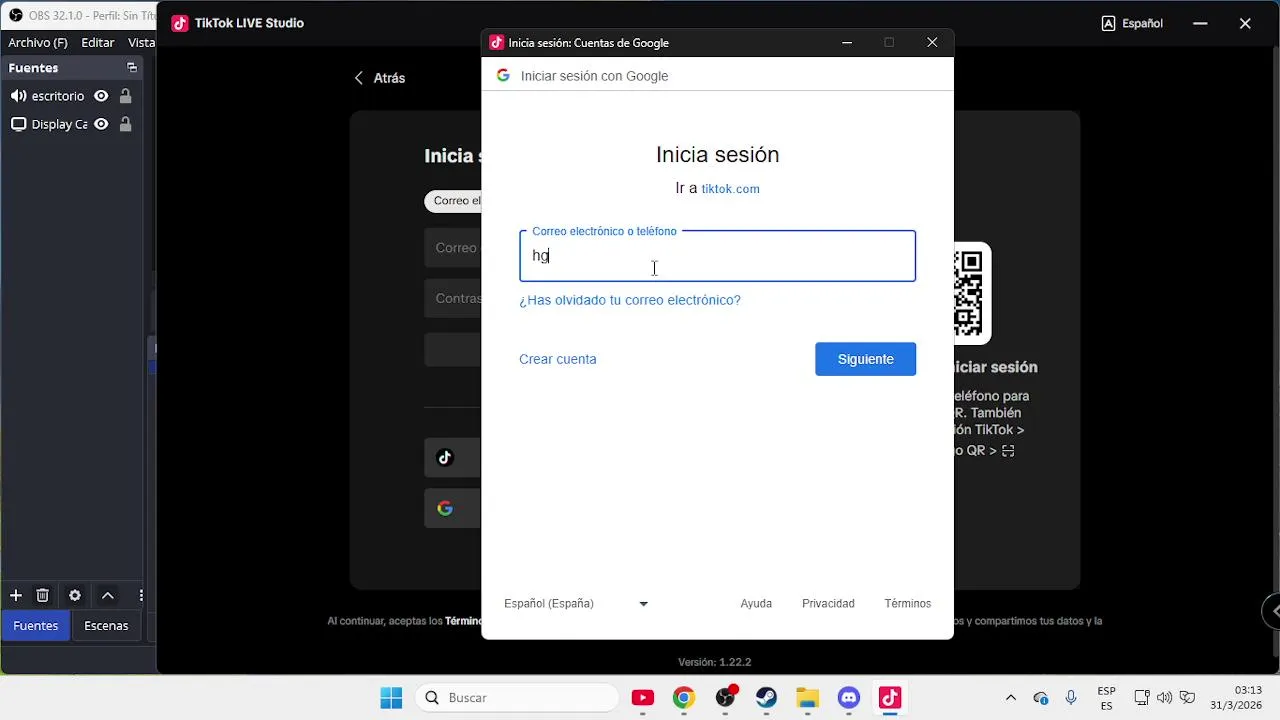This screenshot has height=720, width=1280.
Task: Open Discord from the taskbar
Action: tap(849, 698)
